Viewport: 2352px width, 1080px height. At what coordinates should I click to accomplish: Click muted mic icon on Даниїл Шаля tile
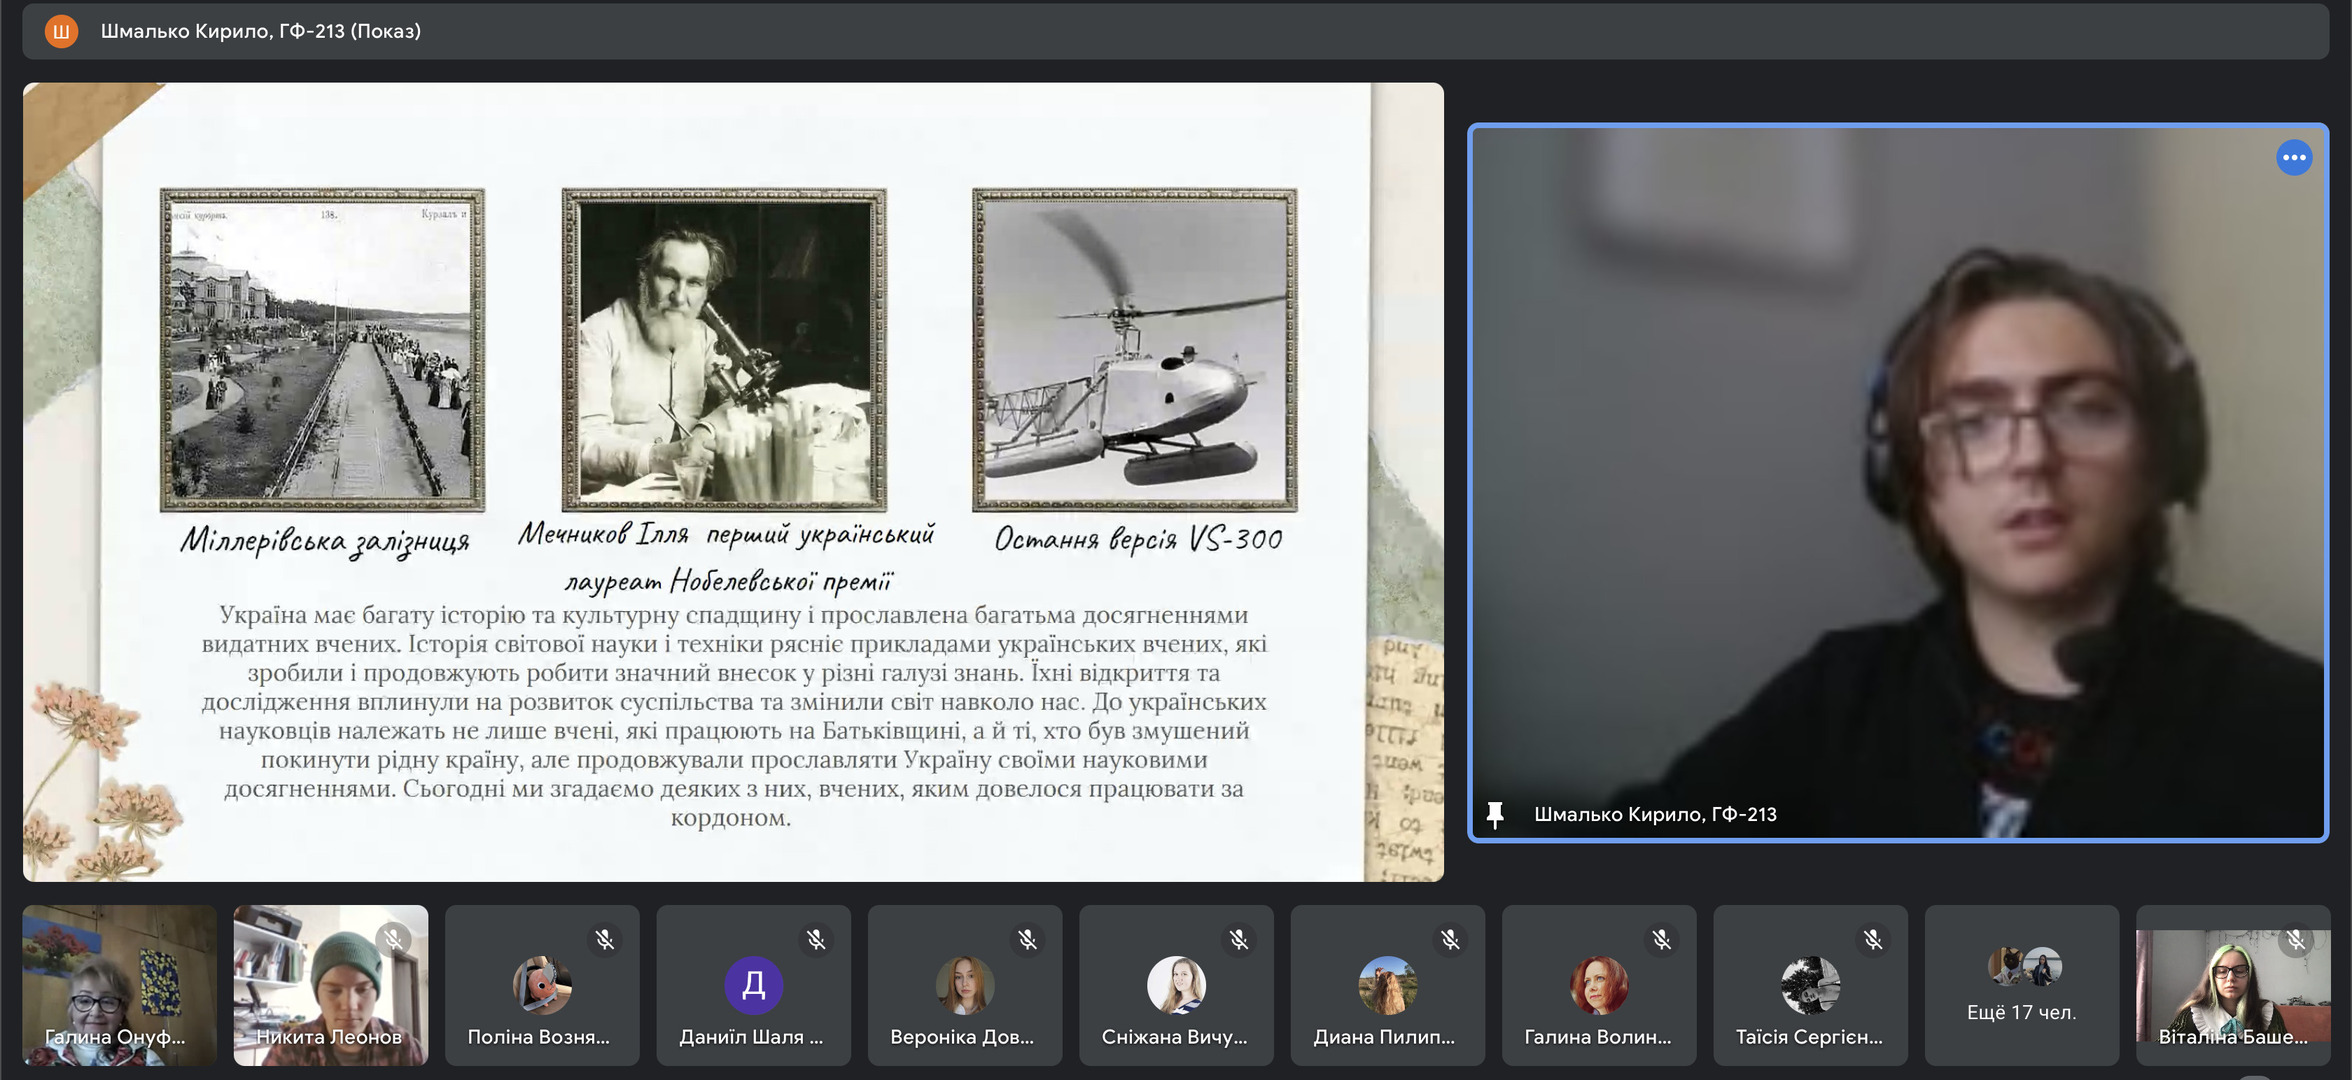point(816,940)
